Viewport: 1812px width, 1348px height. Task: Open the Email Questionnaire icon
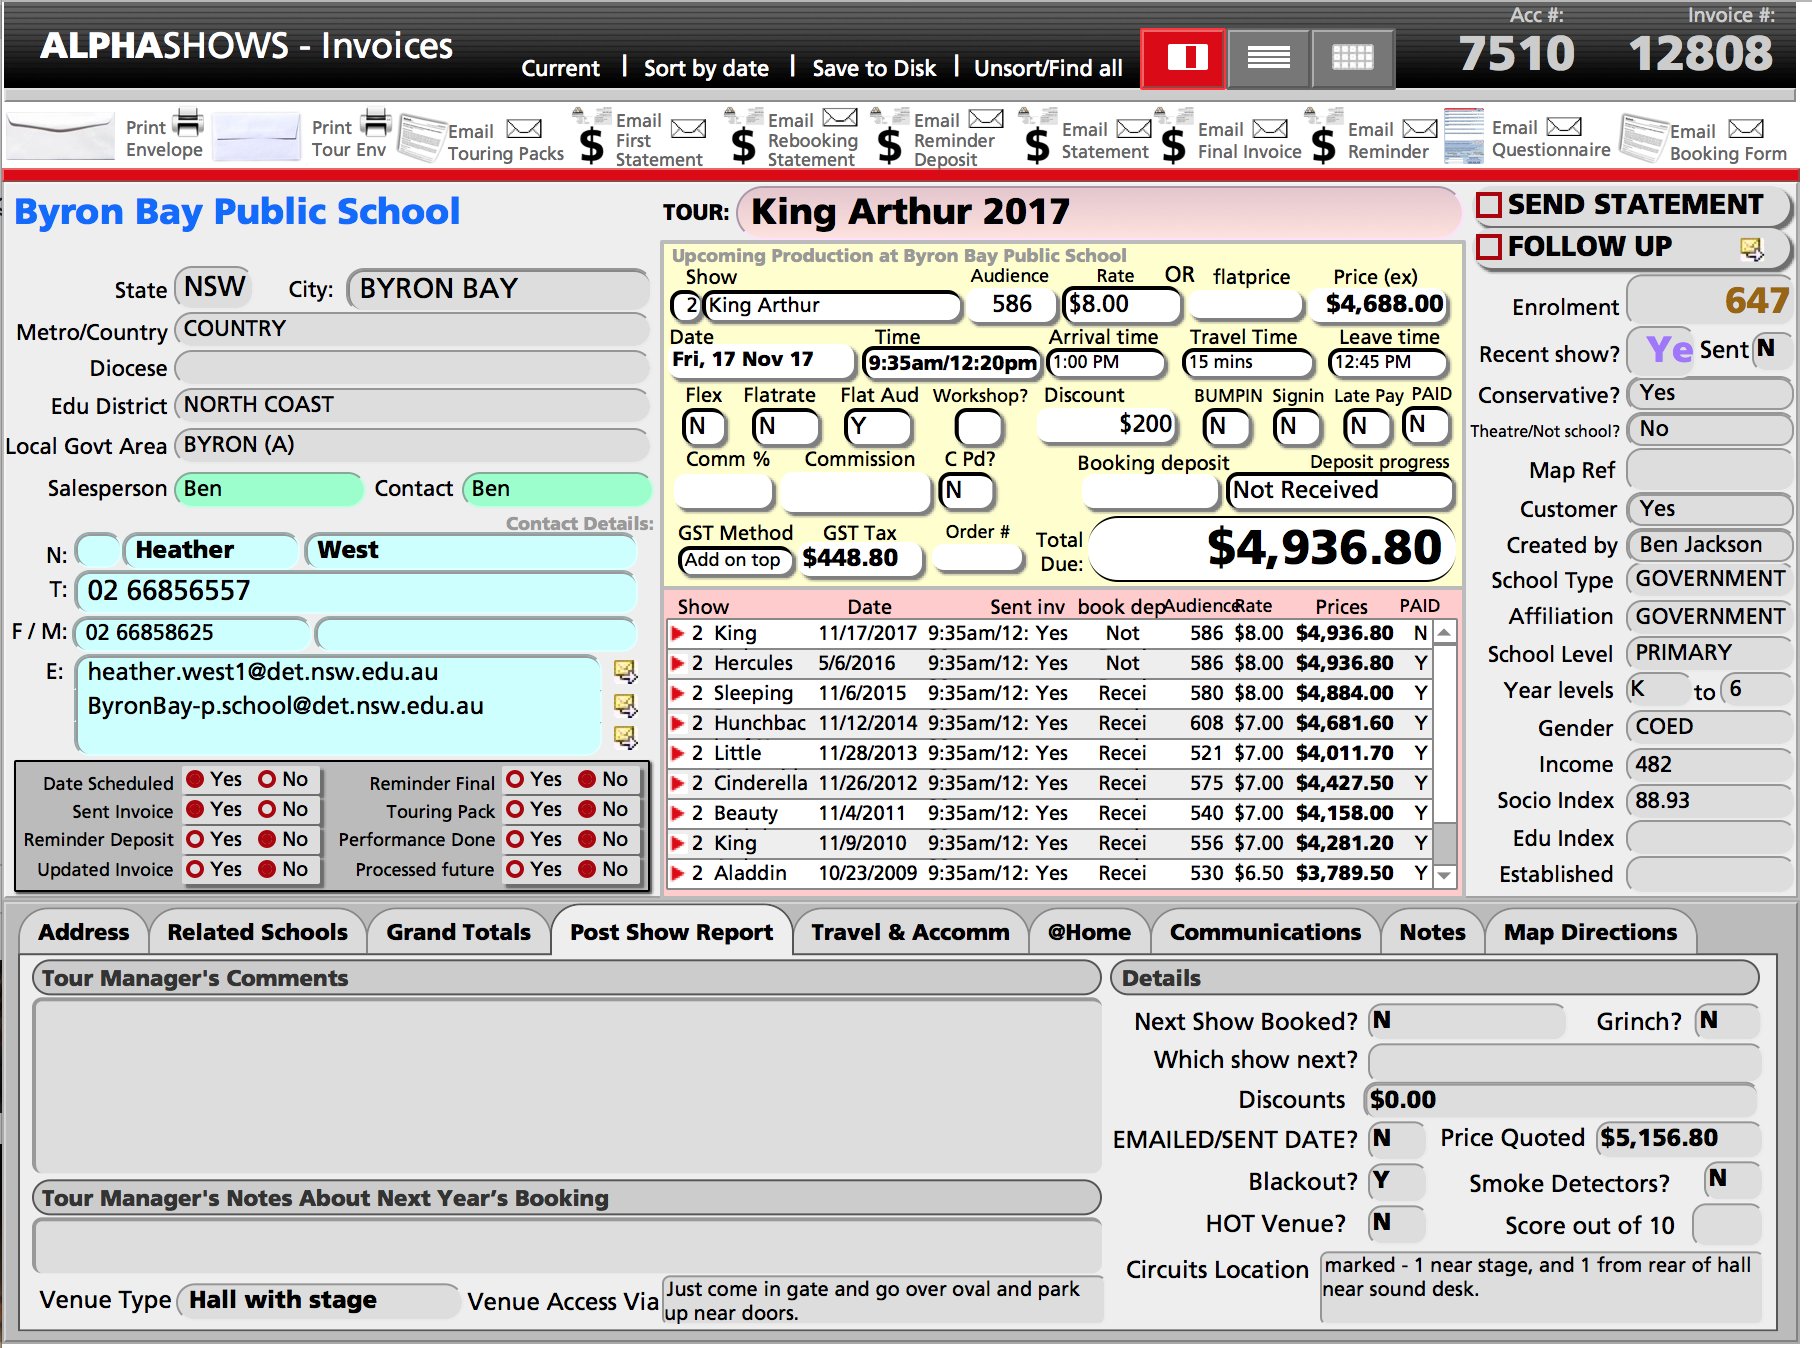tap(1463, 137)
